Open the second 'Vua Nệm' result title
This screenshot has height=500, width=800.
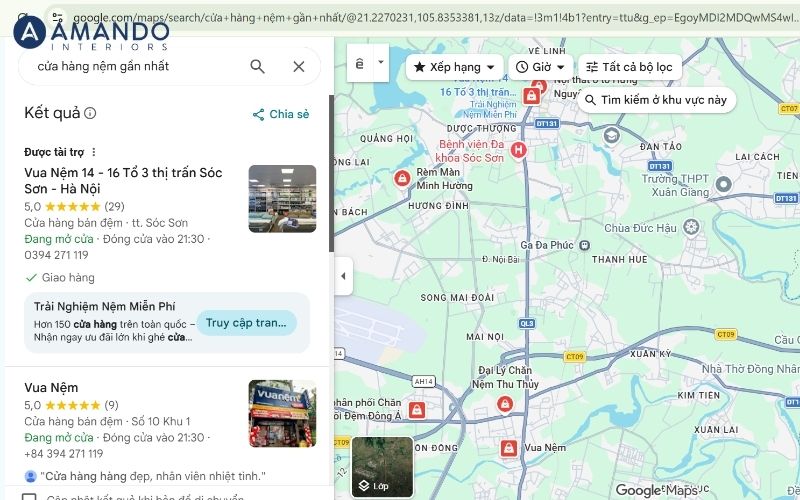pyautogui.click(x=51, y=387)
